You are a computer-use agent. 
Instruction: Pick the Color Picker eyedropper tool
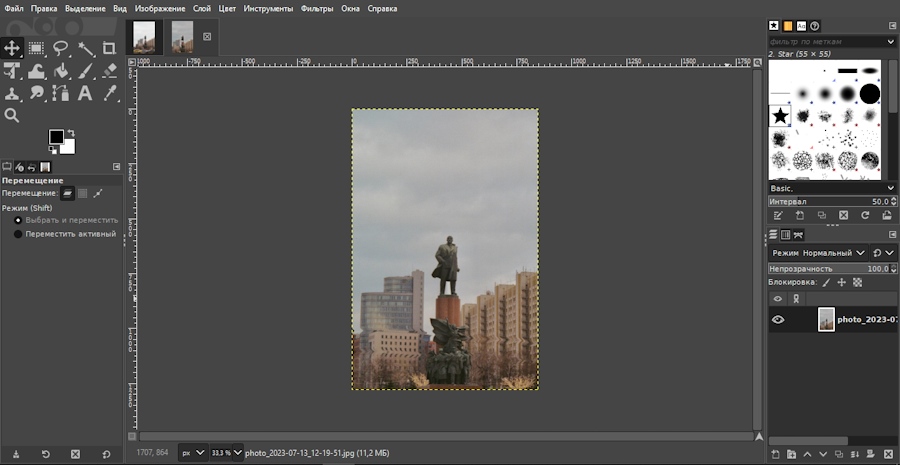click(109, 93)
